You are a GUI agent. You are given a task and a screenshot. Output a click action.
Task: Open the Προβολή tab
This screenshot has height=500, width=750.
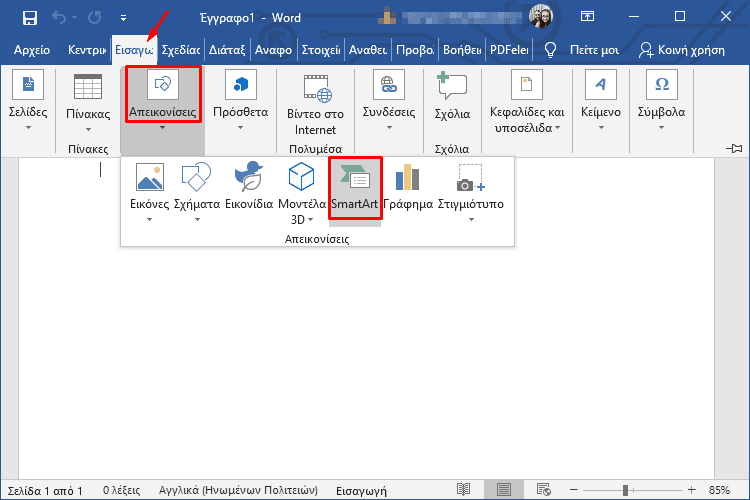coord(415,50)
